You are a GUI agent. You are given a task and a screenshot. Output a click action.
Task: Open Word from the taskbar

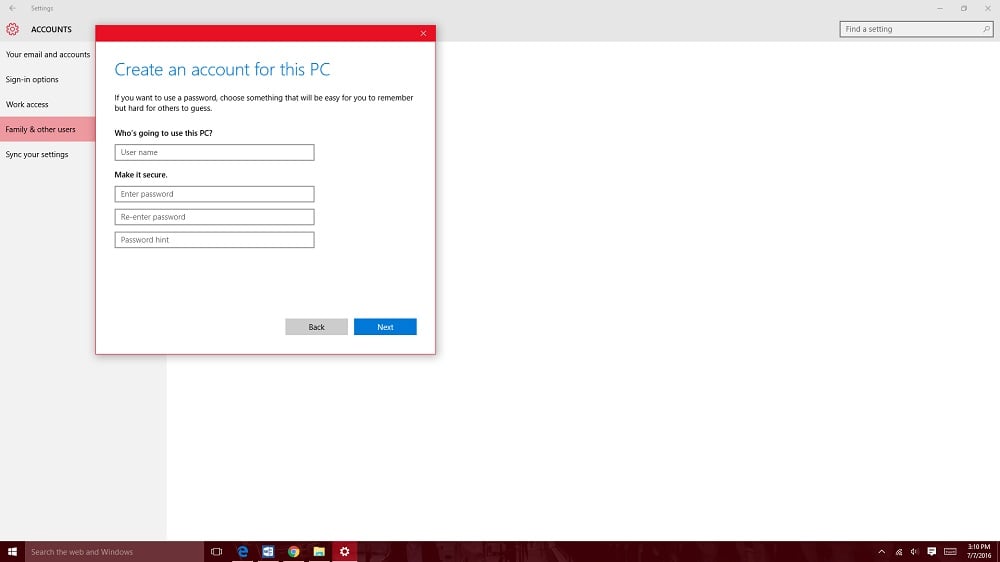(x=268, y=551)
